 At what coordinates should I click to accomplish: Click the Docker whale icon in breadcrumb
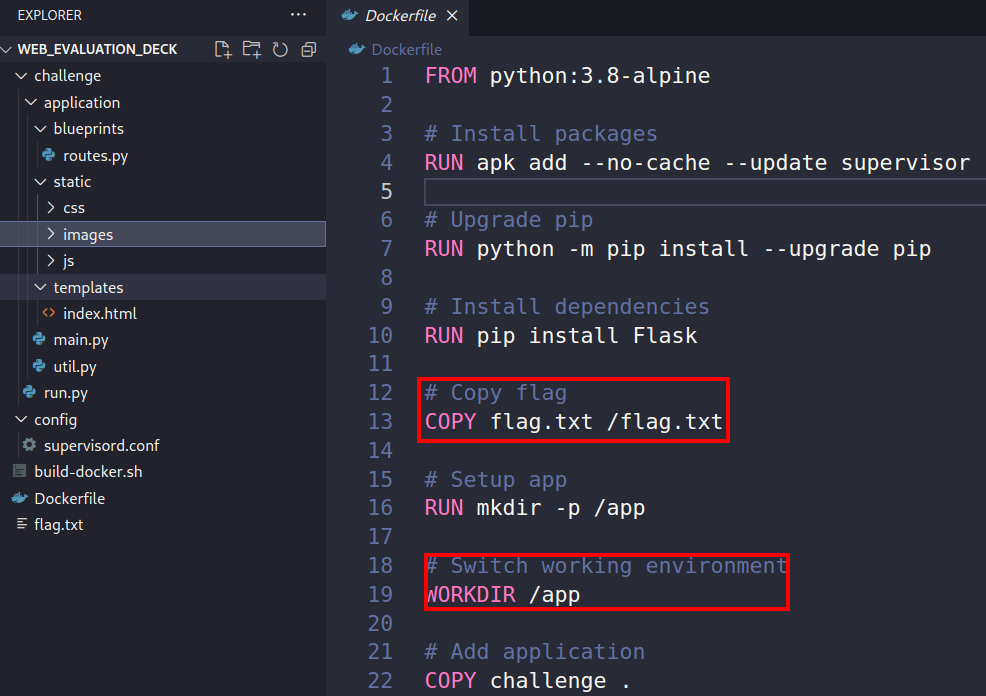pyautogui.click(x=357, y=49)
